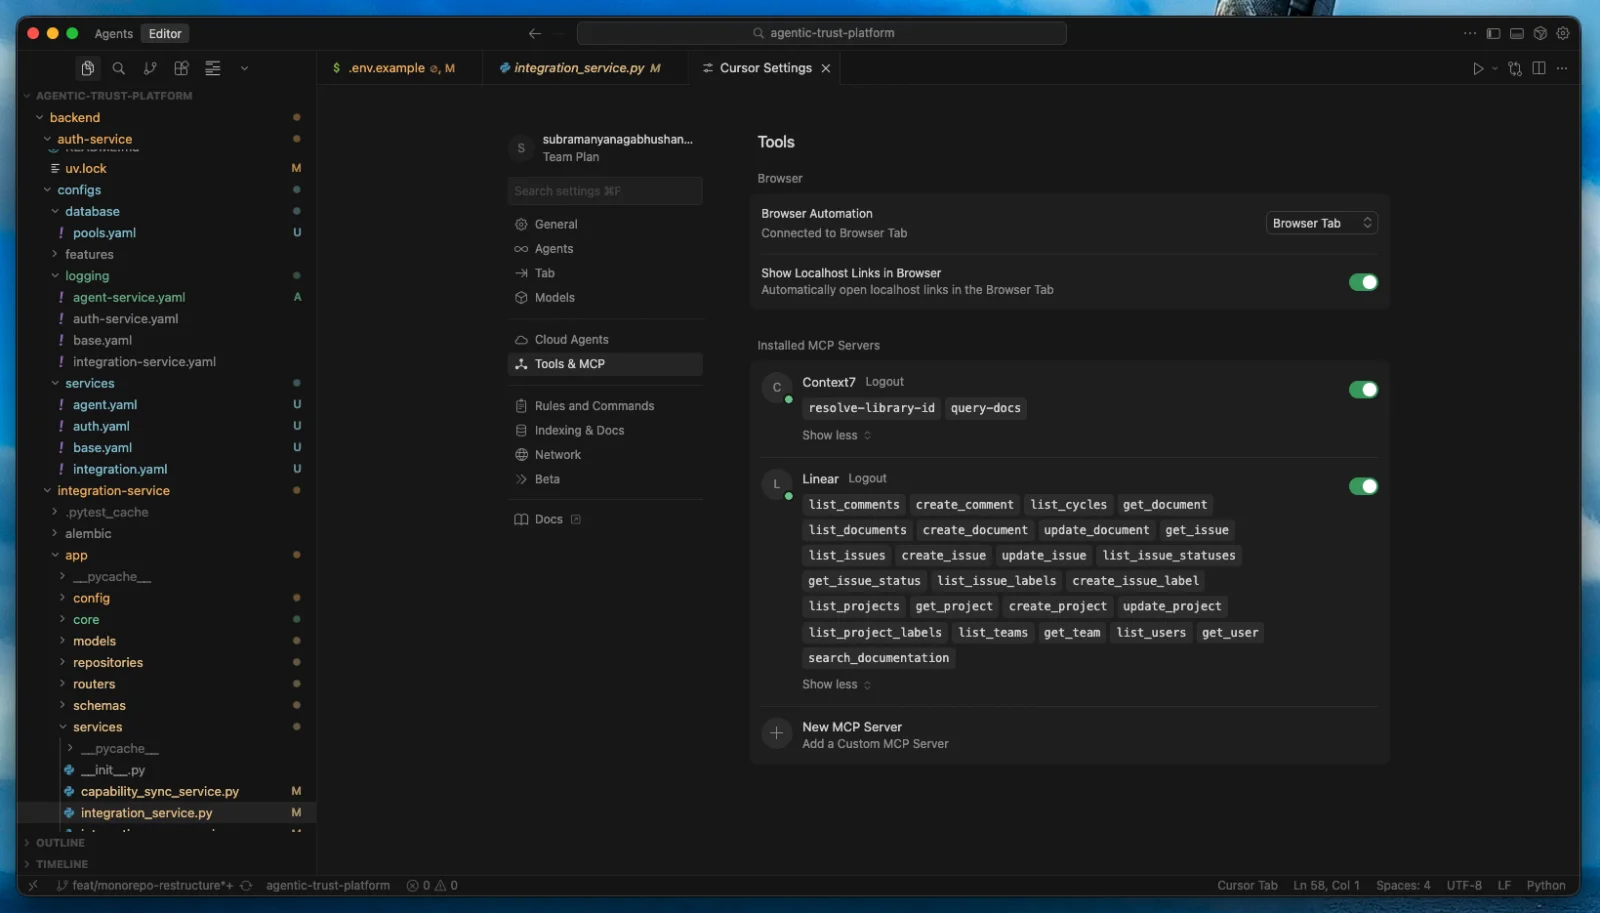Image resolution: width=1600 pixels, height=913 pixels.
Task: Expand the OUTLINE section
Action: [x=60, y=842]
